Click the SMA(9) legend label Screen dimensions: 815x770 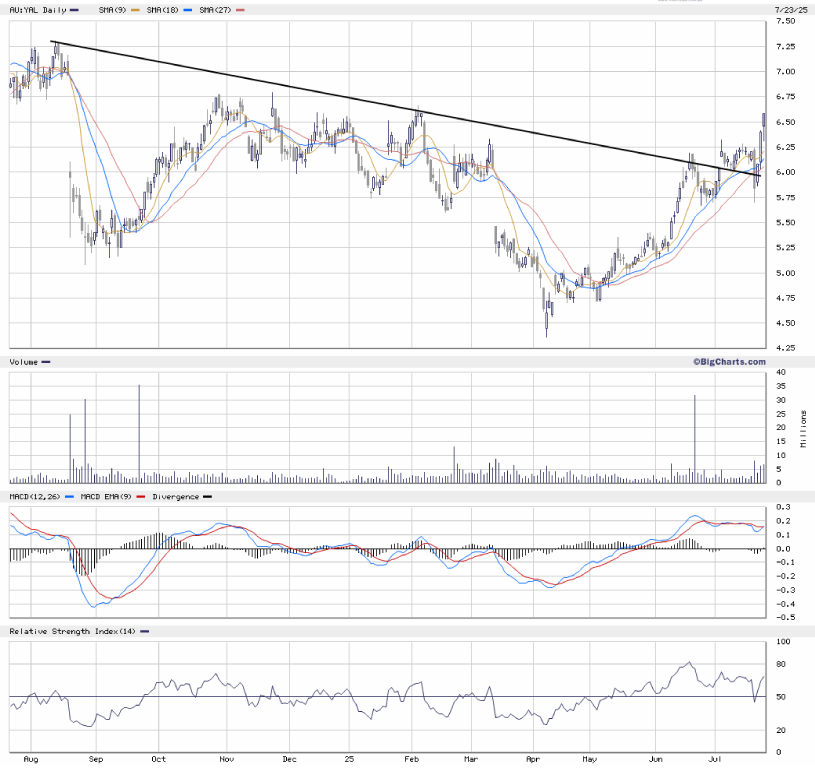click(x=110, y=9)
